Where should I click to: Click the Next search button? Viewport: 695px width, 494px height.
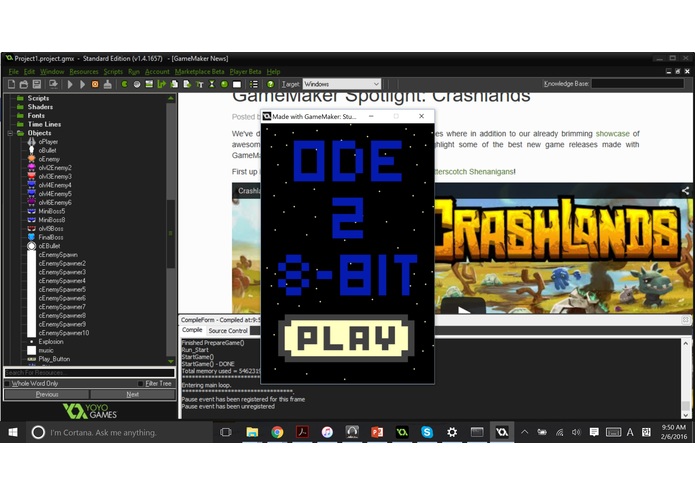(x=133, y=394)
